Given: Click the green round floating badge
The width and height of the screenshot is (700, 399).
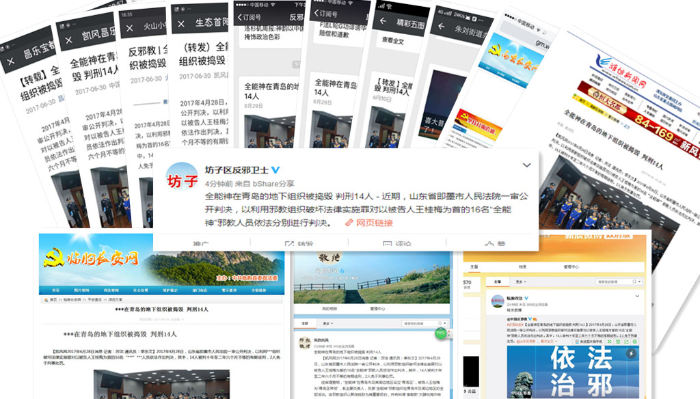Looking at the screenshot, I should 441,333.
